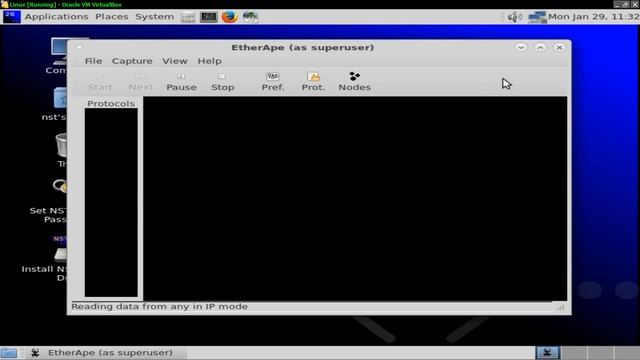The height and width of the screenshot is (360, 640).
Task: Click the volume speaker icon in panel
Action: point(515,17)
